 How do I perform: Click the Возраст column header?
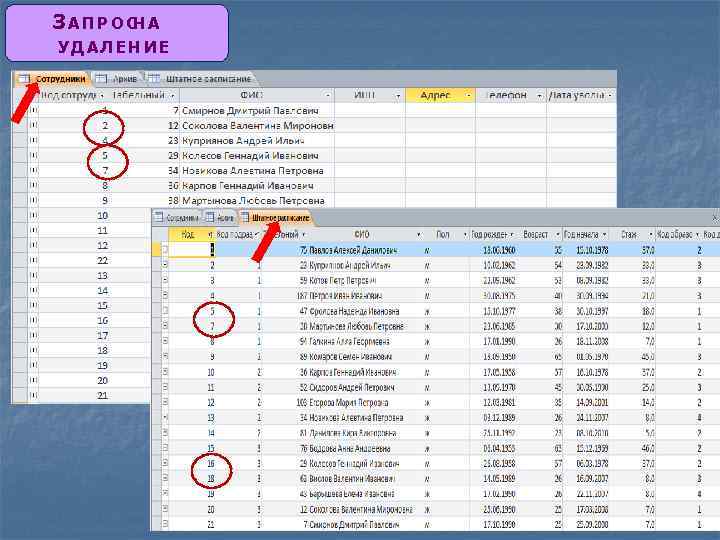539,235
